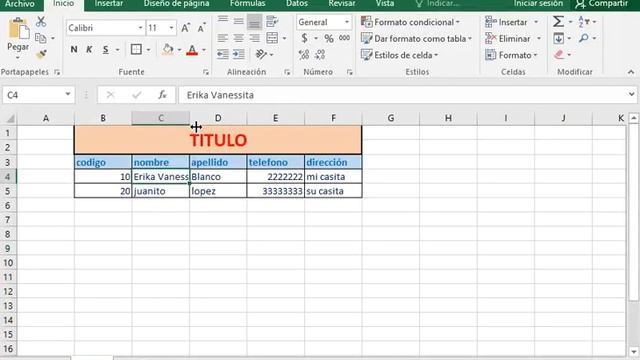Switch to the Insertar tab
This screenshot has height=360, width=640.
coord(109,4)
